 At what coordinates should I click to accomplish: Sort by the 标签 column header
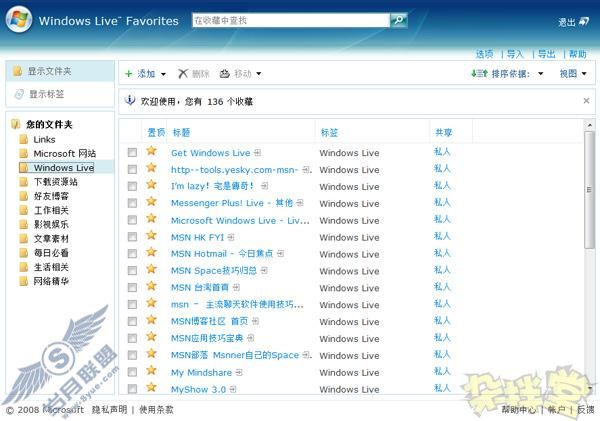click(x=329, y=132)
